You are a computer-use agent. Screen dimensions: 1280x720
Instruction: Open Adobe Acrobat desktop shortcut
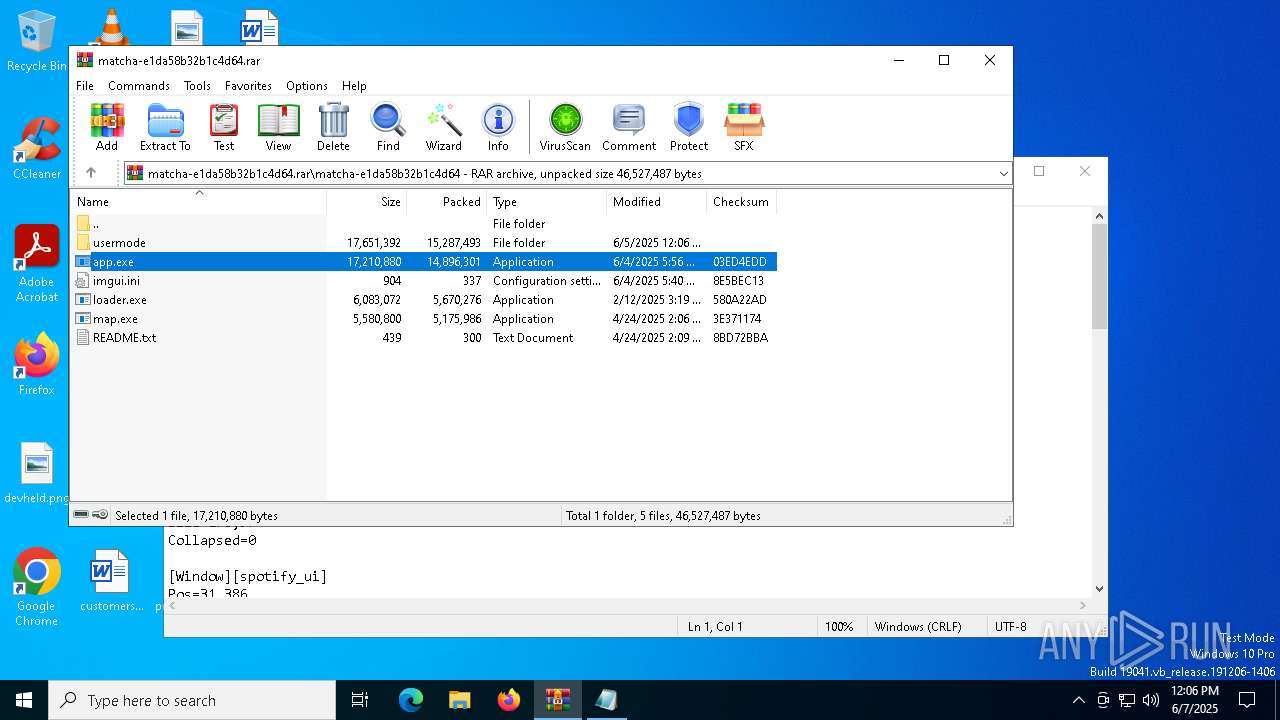pyautogui.click(x=37, y=264)
